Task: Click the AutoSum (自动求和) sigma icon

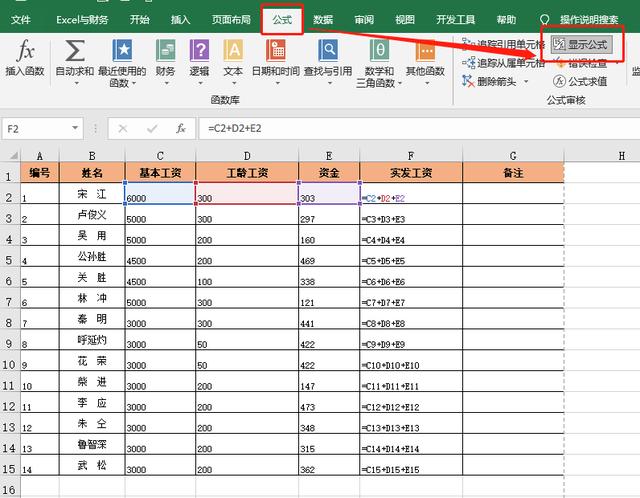Action: tap(75, 51)
